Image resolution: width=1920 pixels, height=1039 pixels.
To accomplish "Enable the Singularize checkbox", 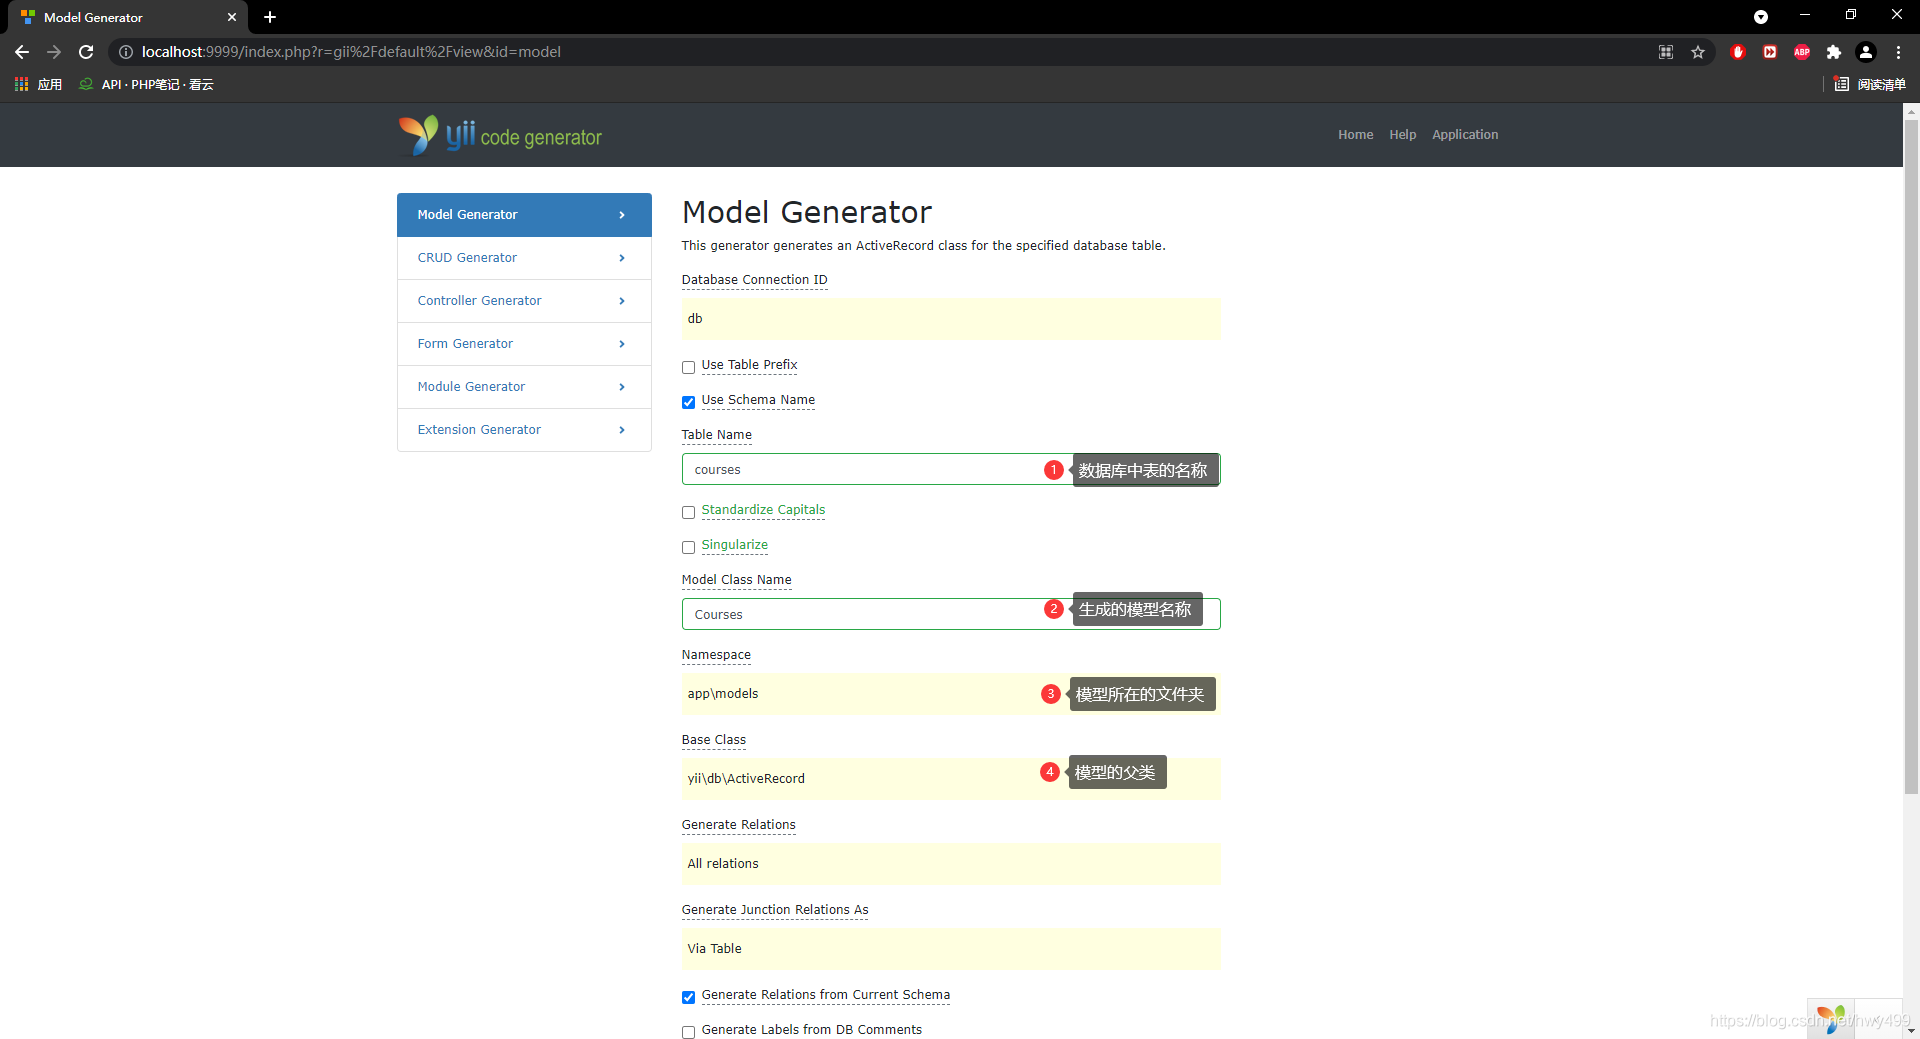I will pyautogui.click(x=688, y=547).
